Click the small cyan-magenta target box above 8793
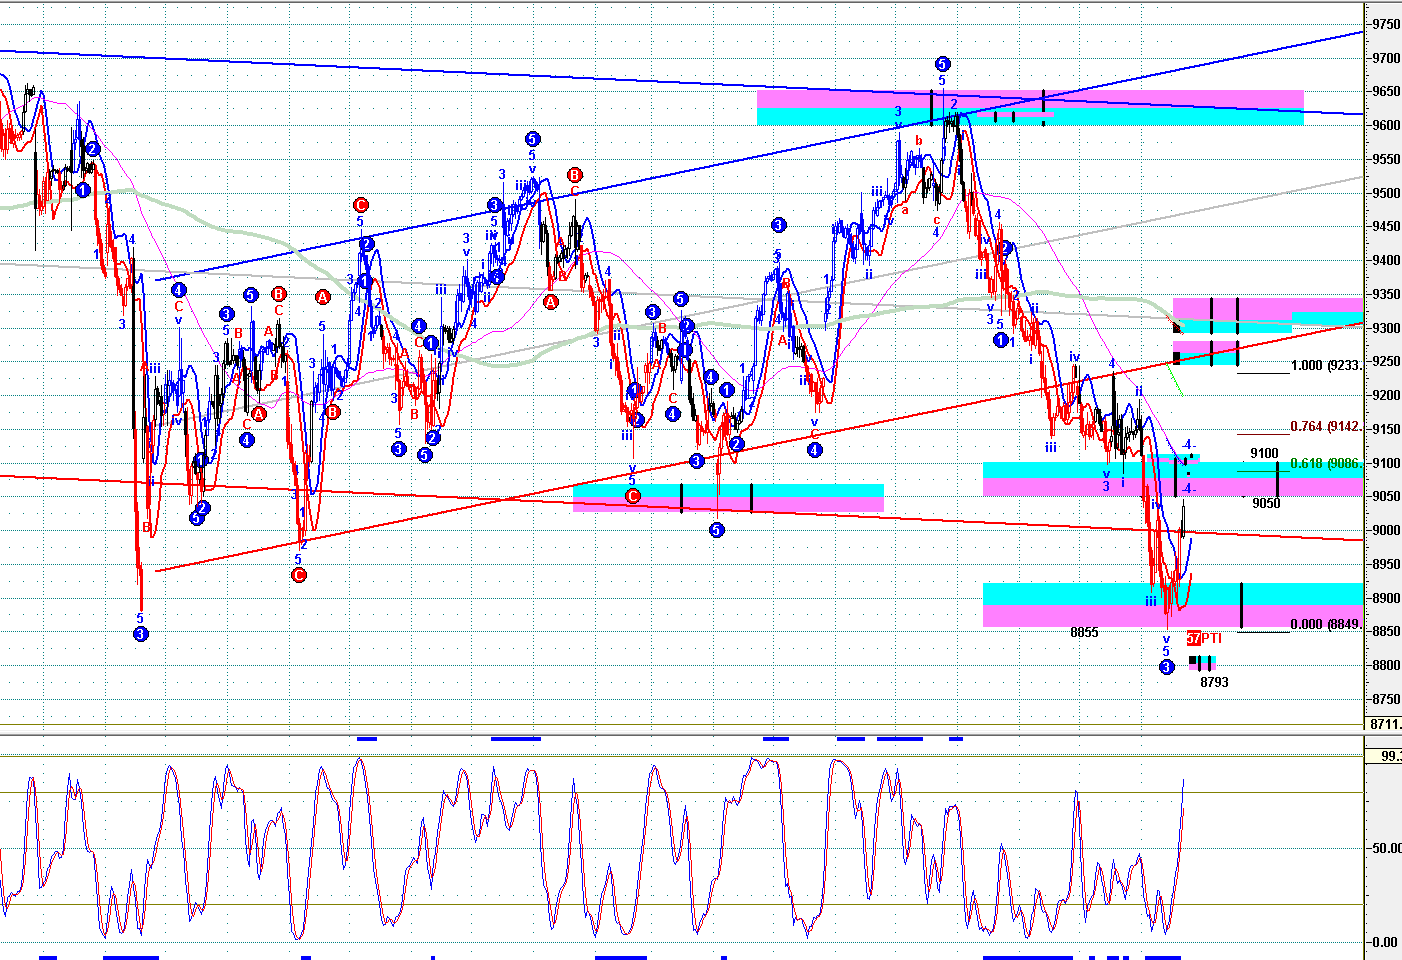 pyautogui.click(x=1202, y=662)
